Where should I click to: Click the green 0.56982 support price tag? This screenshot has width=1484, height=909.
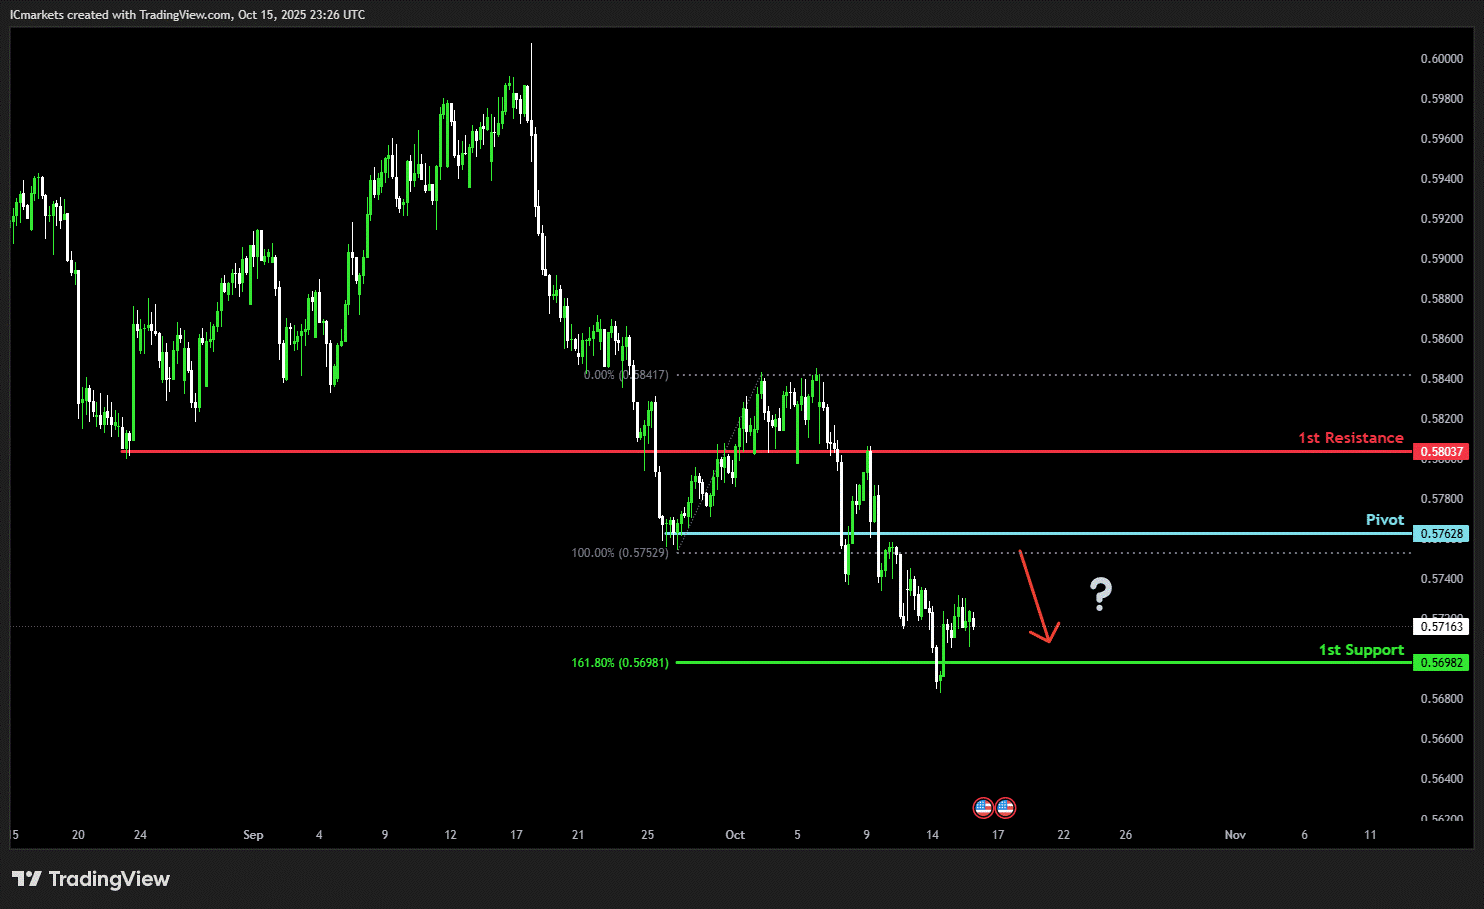tap(1441, 663)
